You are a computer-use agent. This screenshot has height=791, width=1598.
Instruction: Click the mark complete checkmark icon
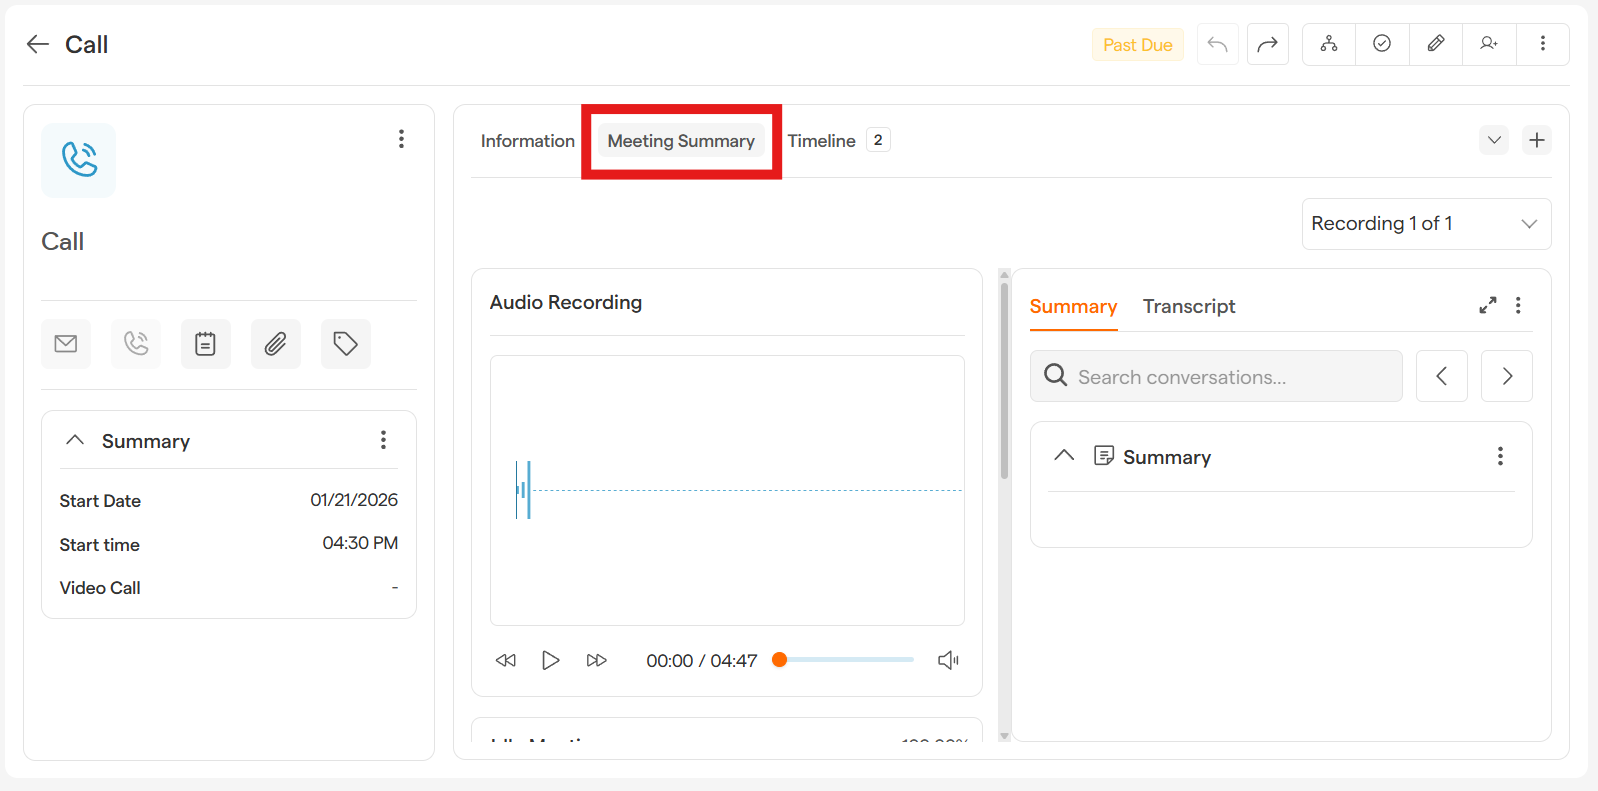click(1382, 44)
